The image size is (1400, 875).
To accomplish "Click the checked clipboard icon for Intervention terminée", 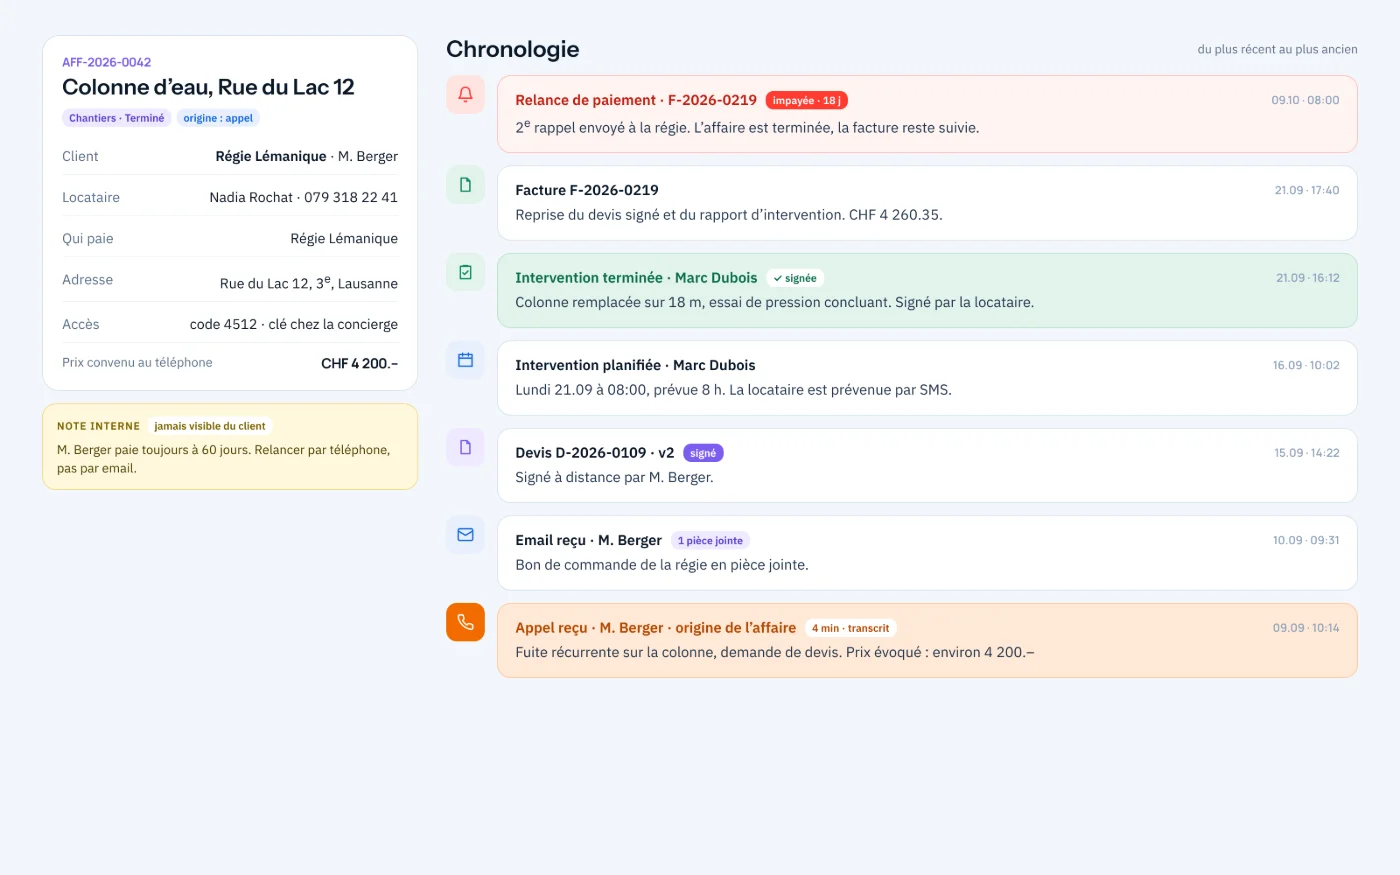I will [x=465, y=272].
